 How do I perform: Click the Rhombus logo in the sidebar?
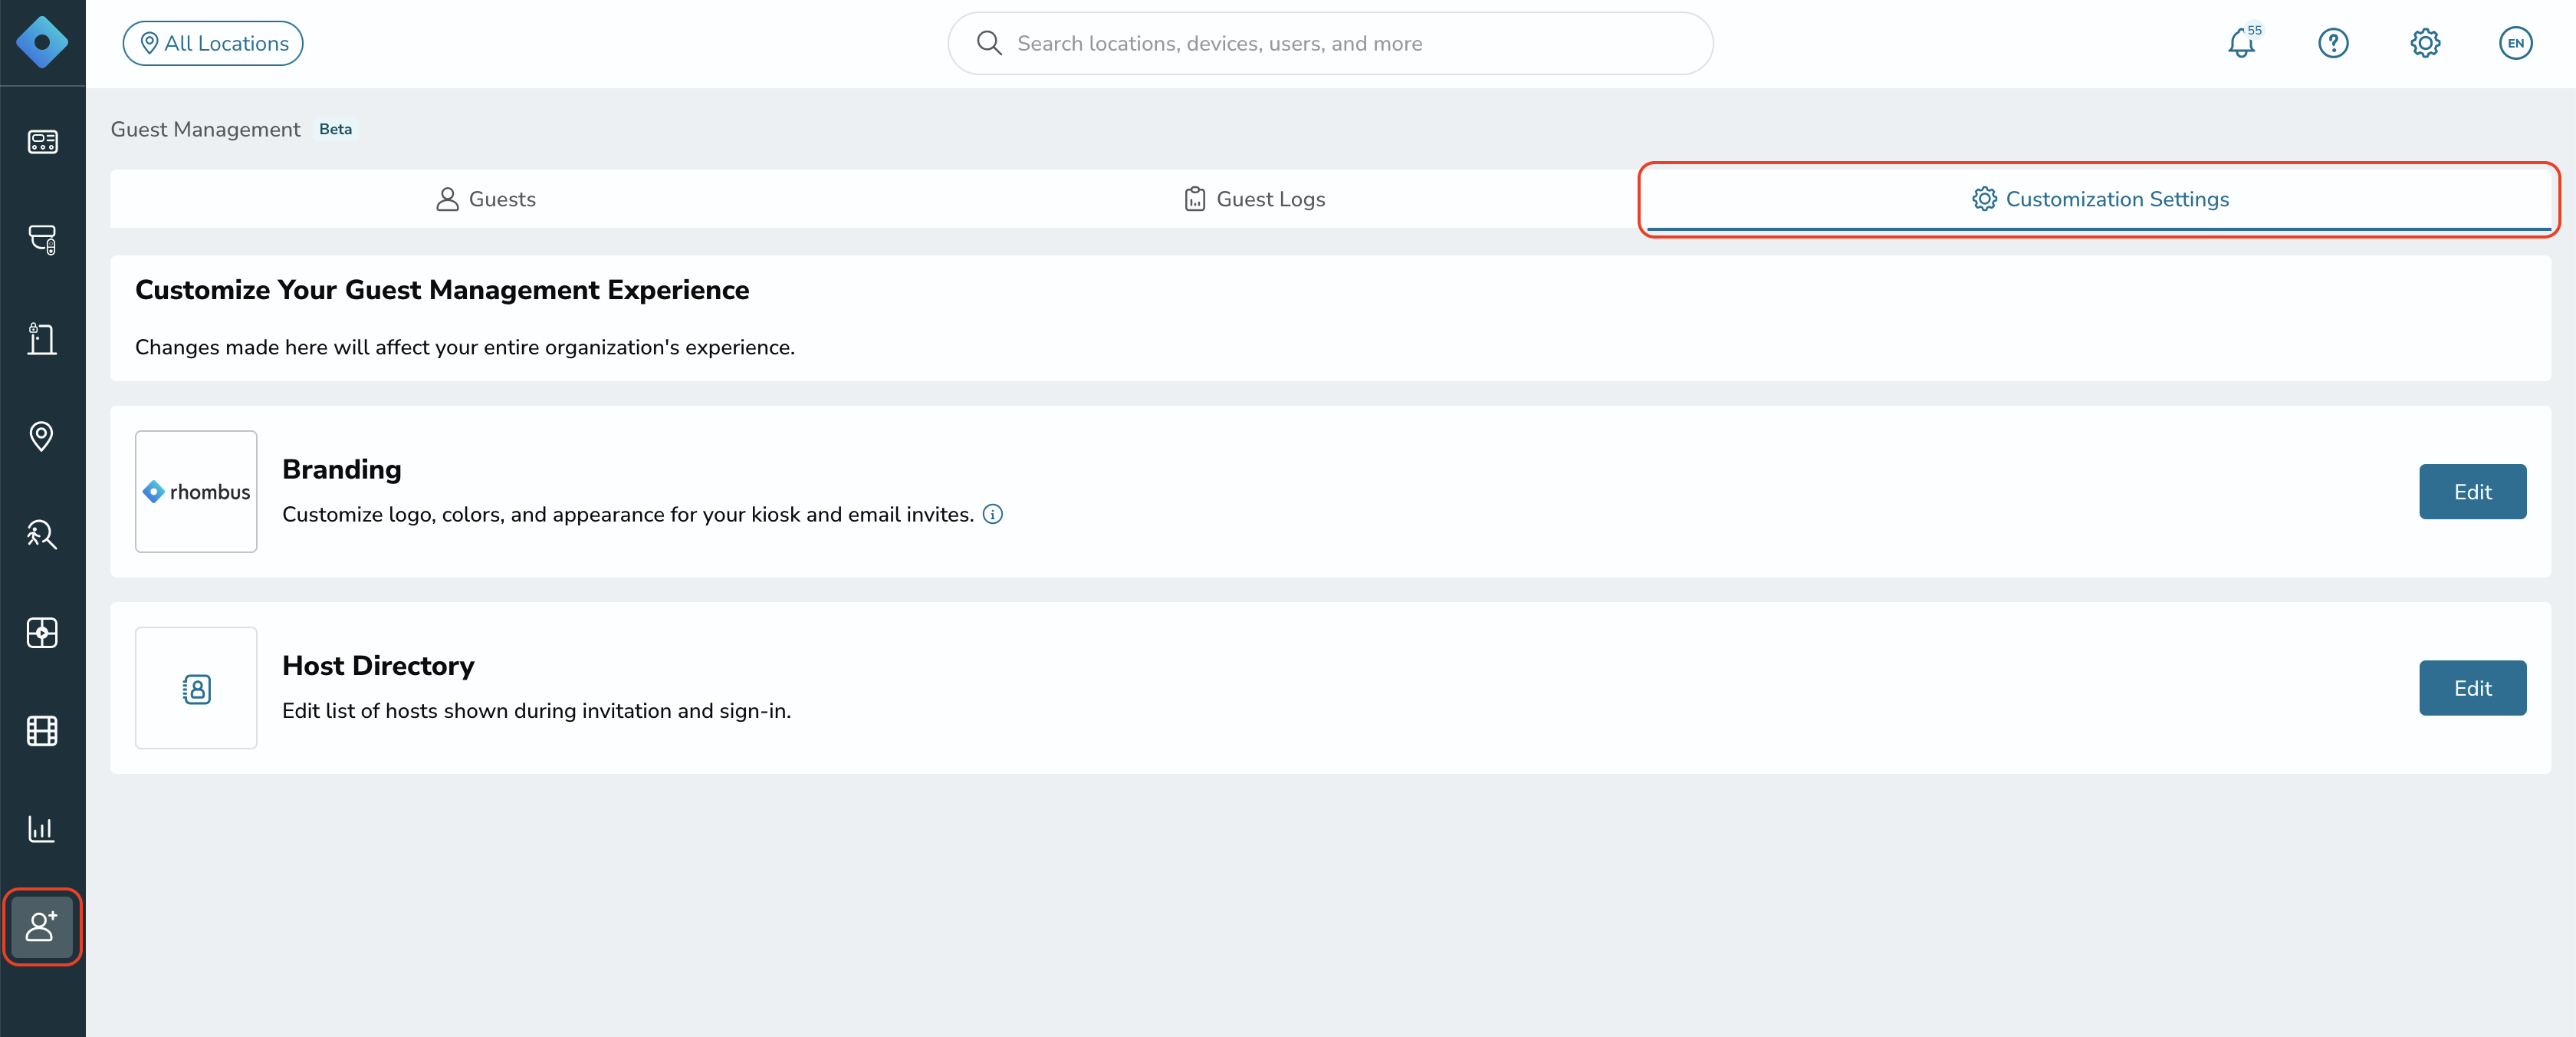[x=42, y=43]
